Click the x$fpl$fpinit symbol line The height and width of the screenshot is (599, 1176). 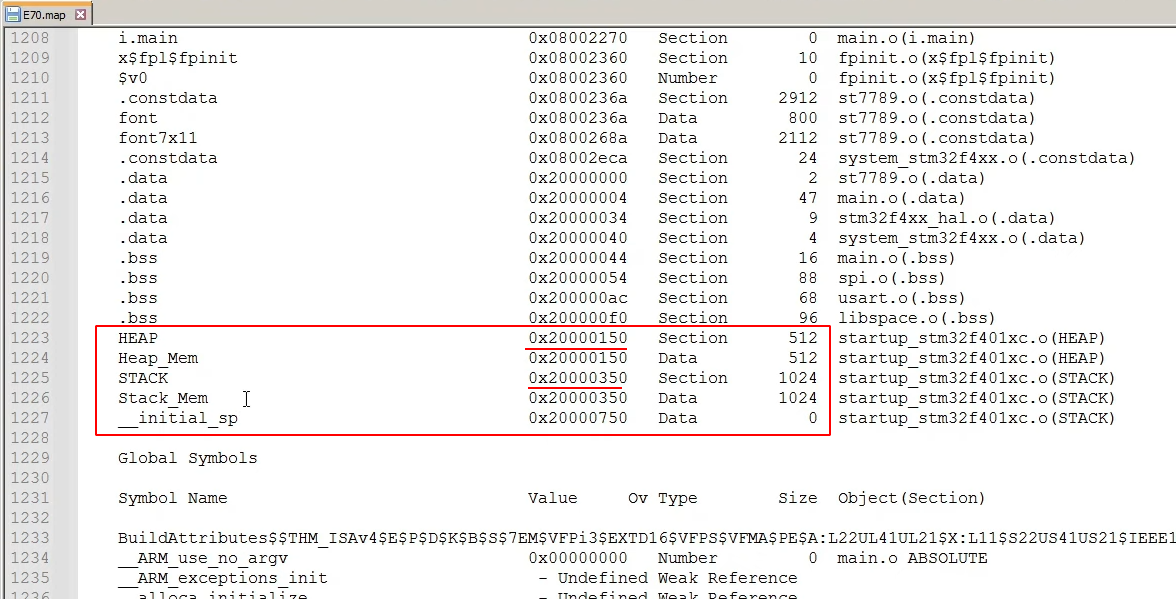pyautogui.click(x=179, y=58)
